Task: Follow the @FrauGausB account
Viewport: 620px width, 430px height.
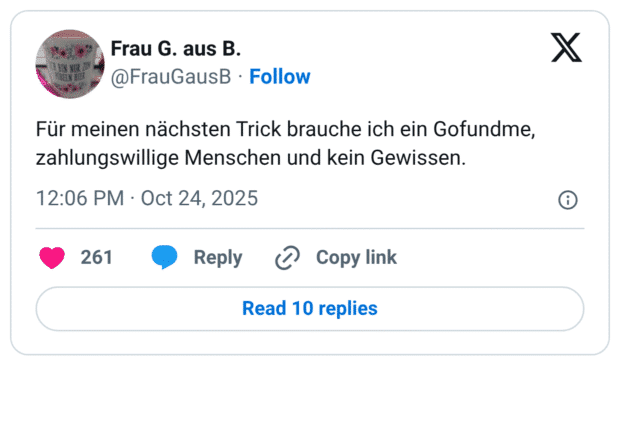Action: (x=280, y=77)
